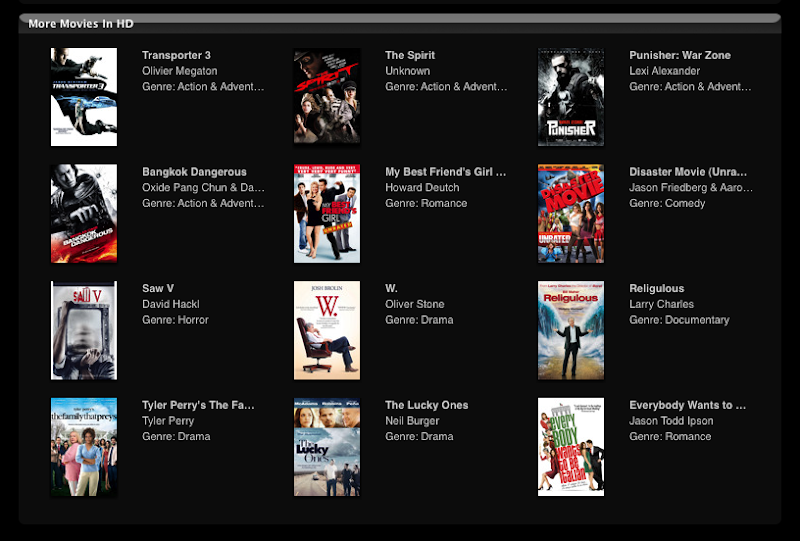Click Genre: Drama under Tyler Perry's film
Image resolution: width=800 pixels, height=541 pixels.
point(176,436)
